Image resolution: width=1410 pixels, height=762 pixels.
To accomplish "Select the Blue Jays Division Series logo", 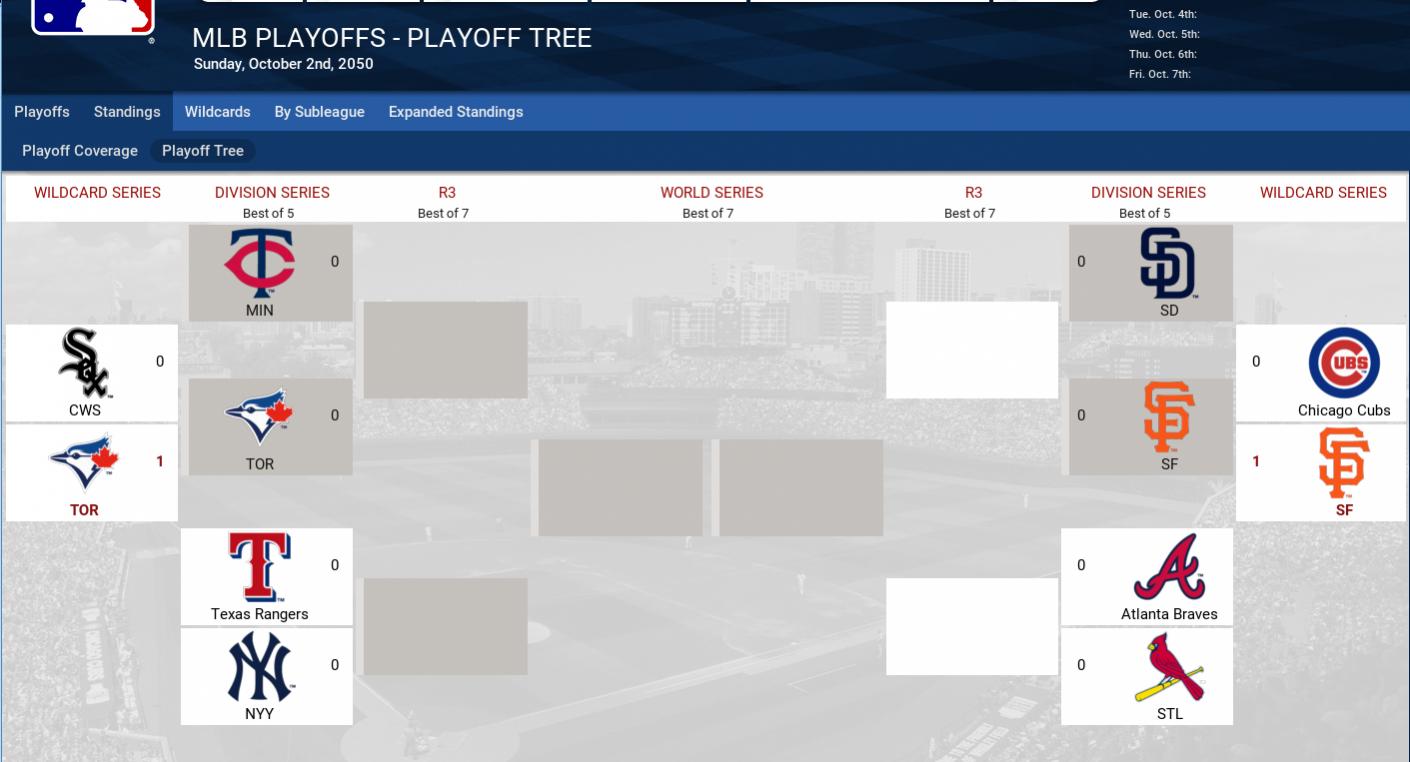I will click(x=259, y=416).
